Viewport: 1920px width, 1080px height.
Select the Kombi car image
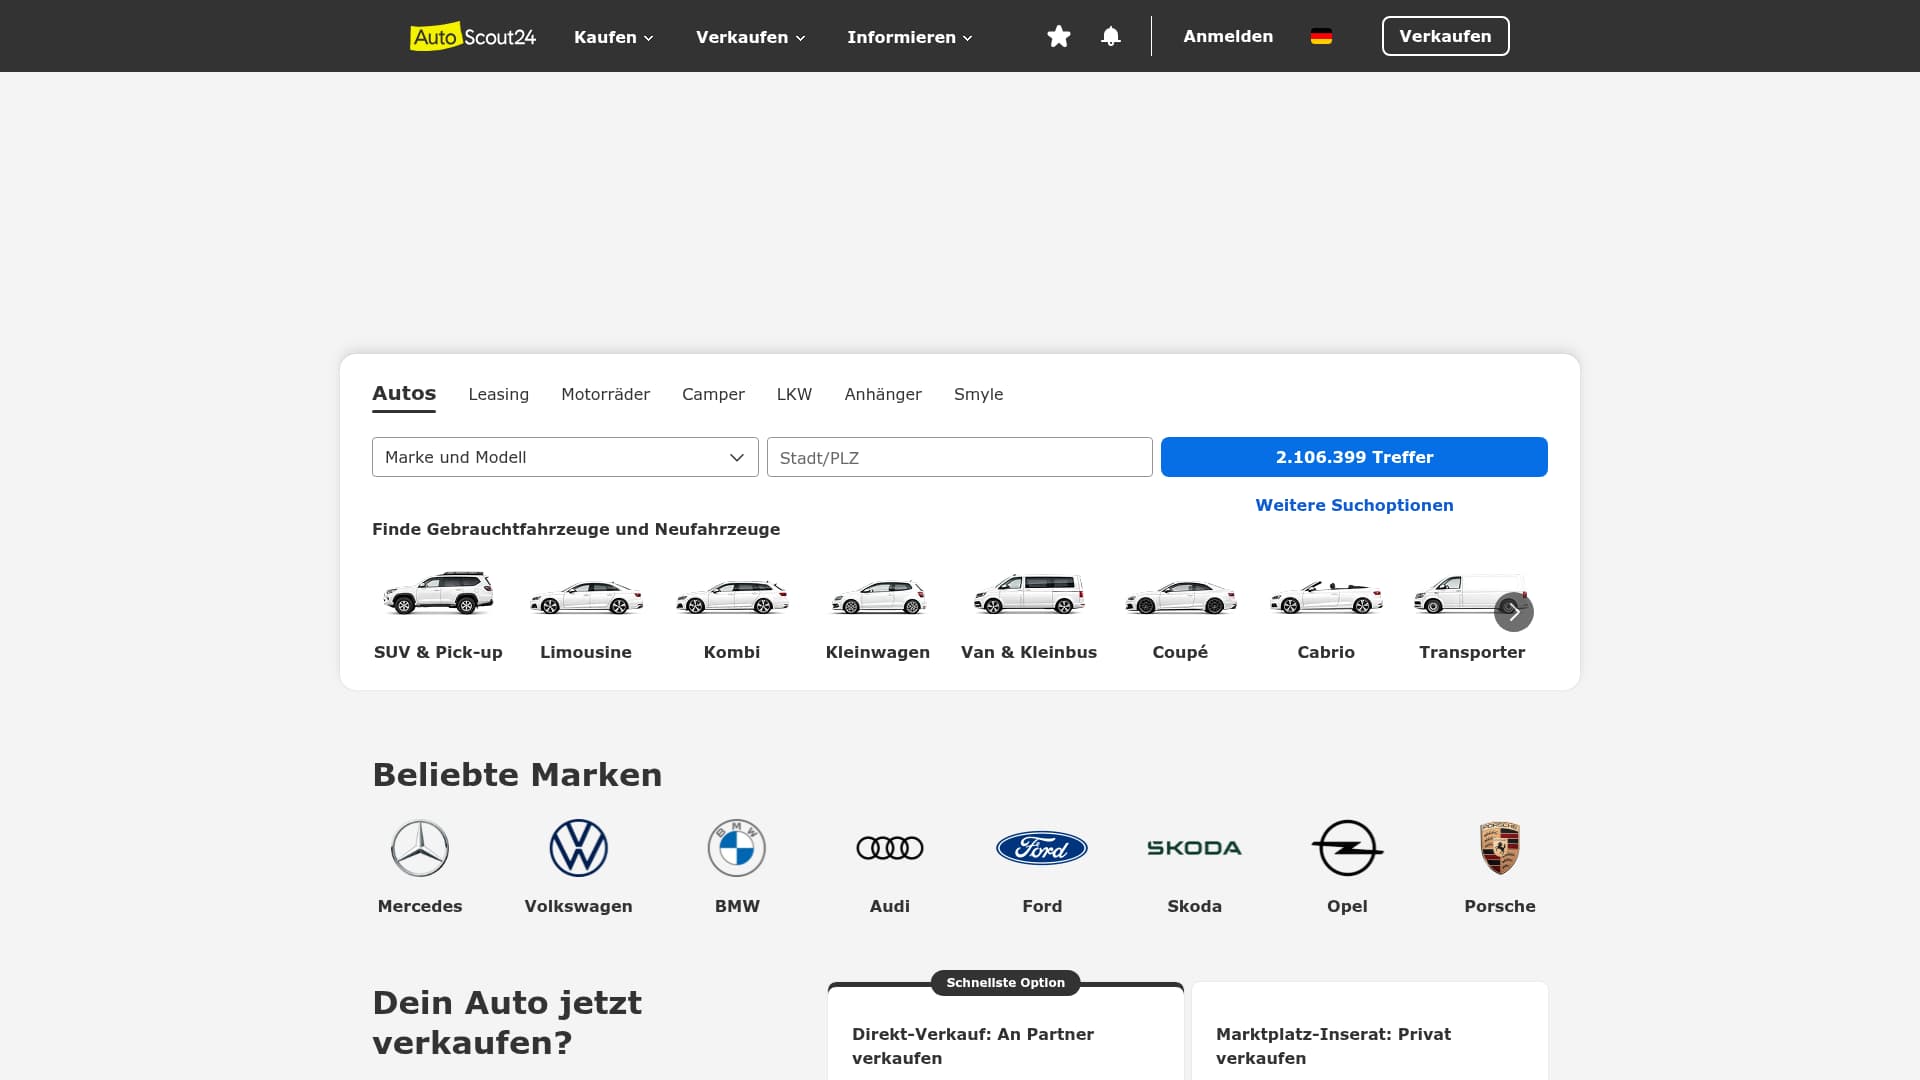tap(732, 596)
